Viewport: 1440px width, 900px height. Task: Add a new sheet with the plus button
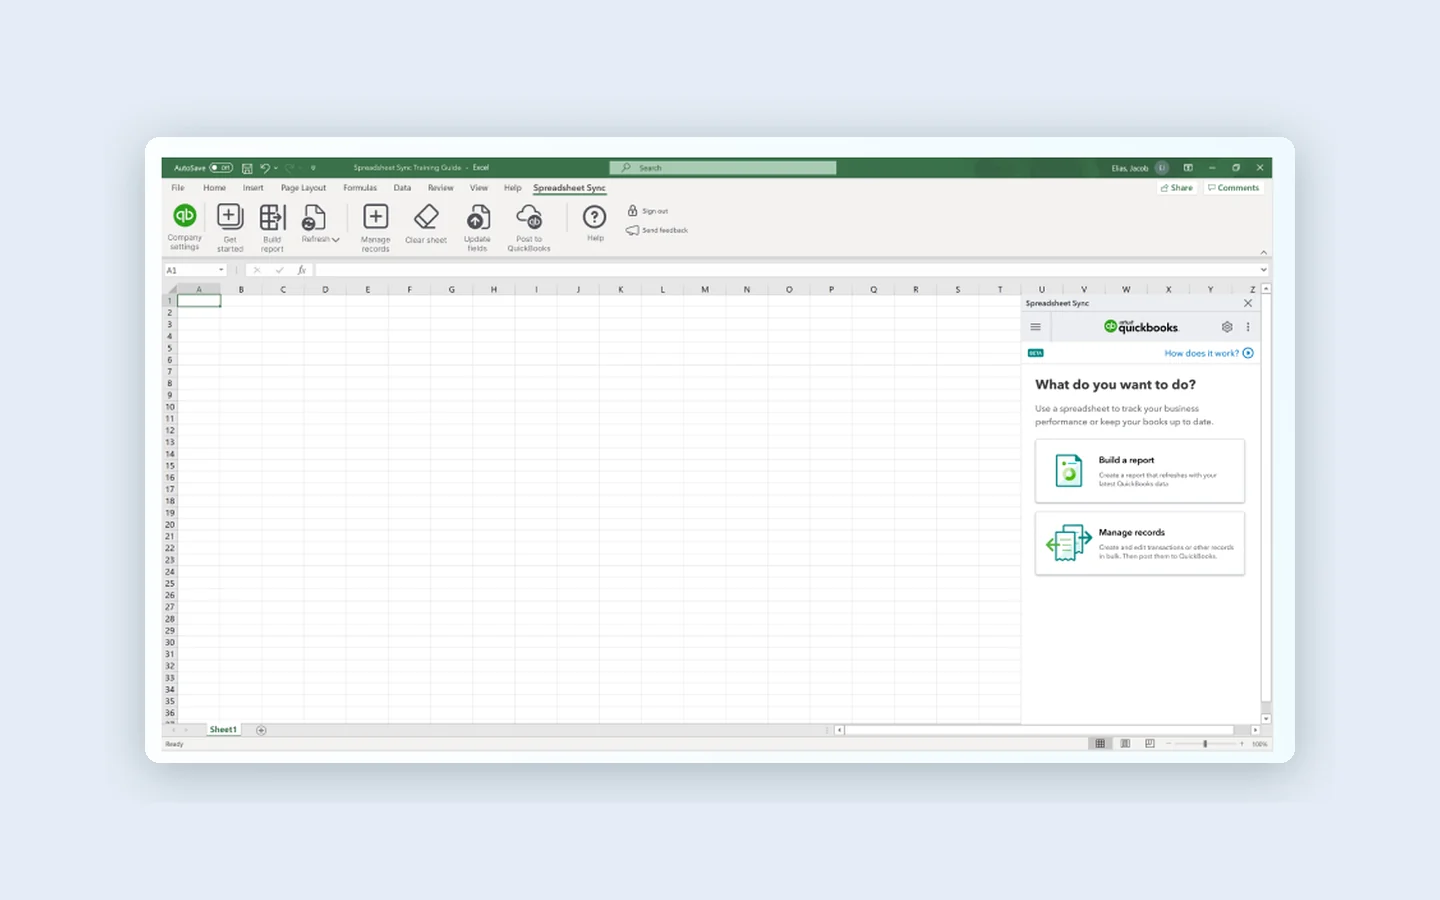tap(261, 730)
